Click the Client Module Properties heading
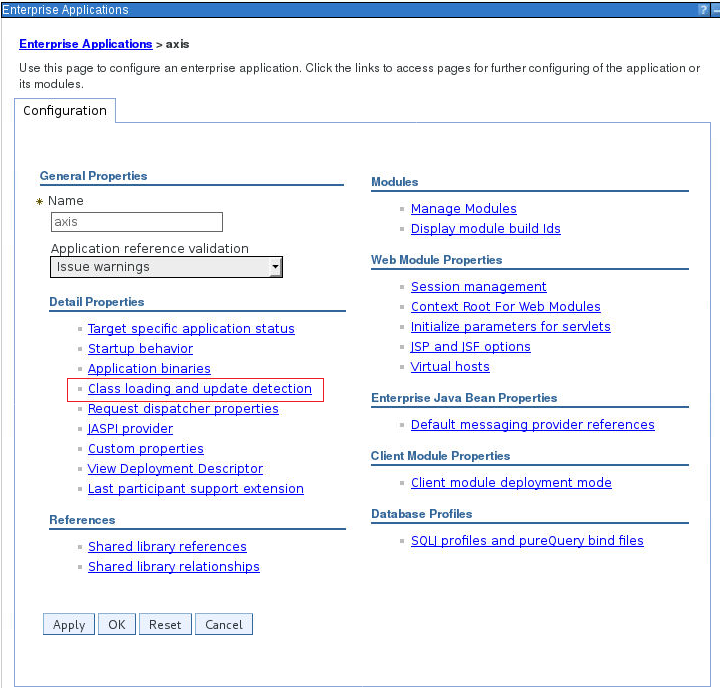This screenshot has width=720, height=688. (x=440, y=456)
